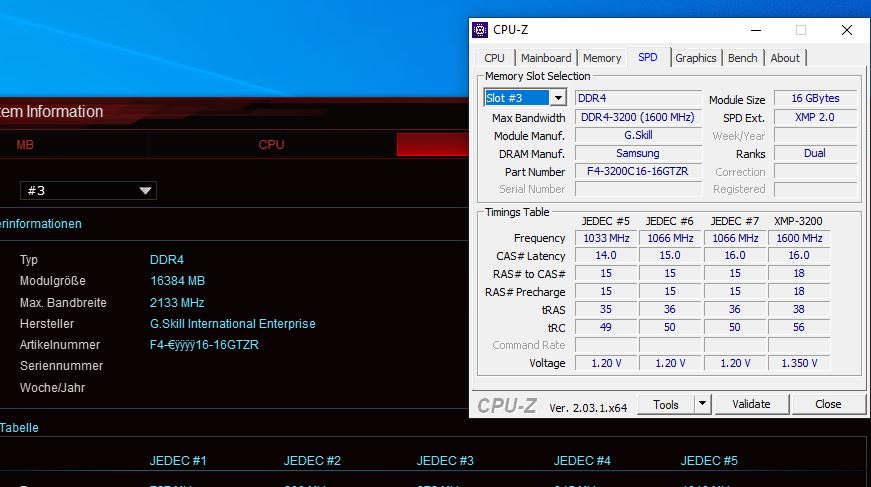
Task: Click the JEDEC #3 header in System Information
Action: coord(445,461)
